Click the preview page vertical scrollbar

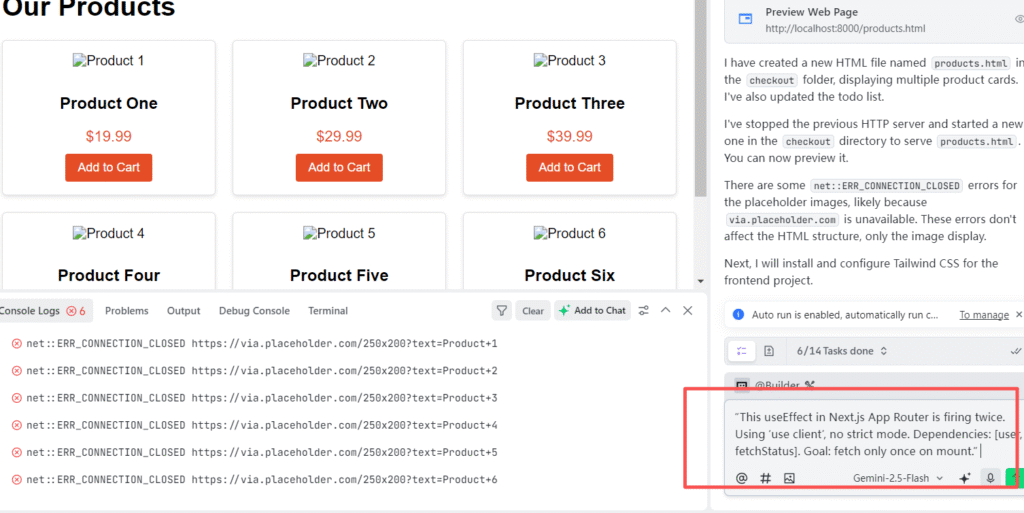coord(701,98)
